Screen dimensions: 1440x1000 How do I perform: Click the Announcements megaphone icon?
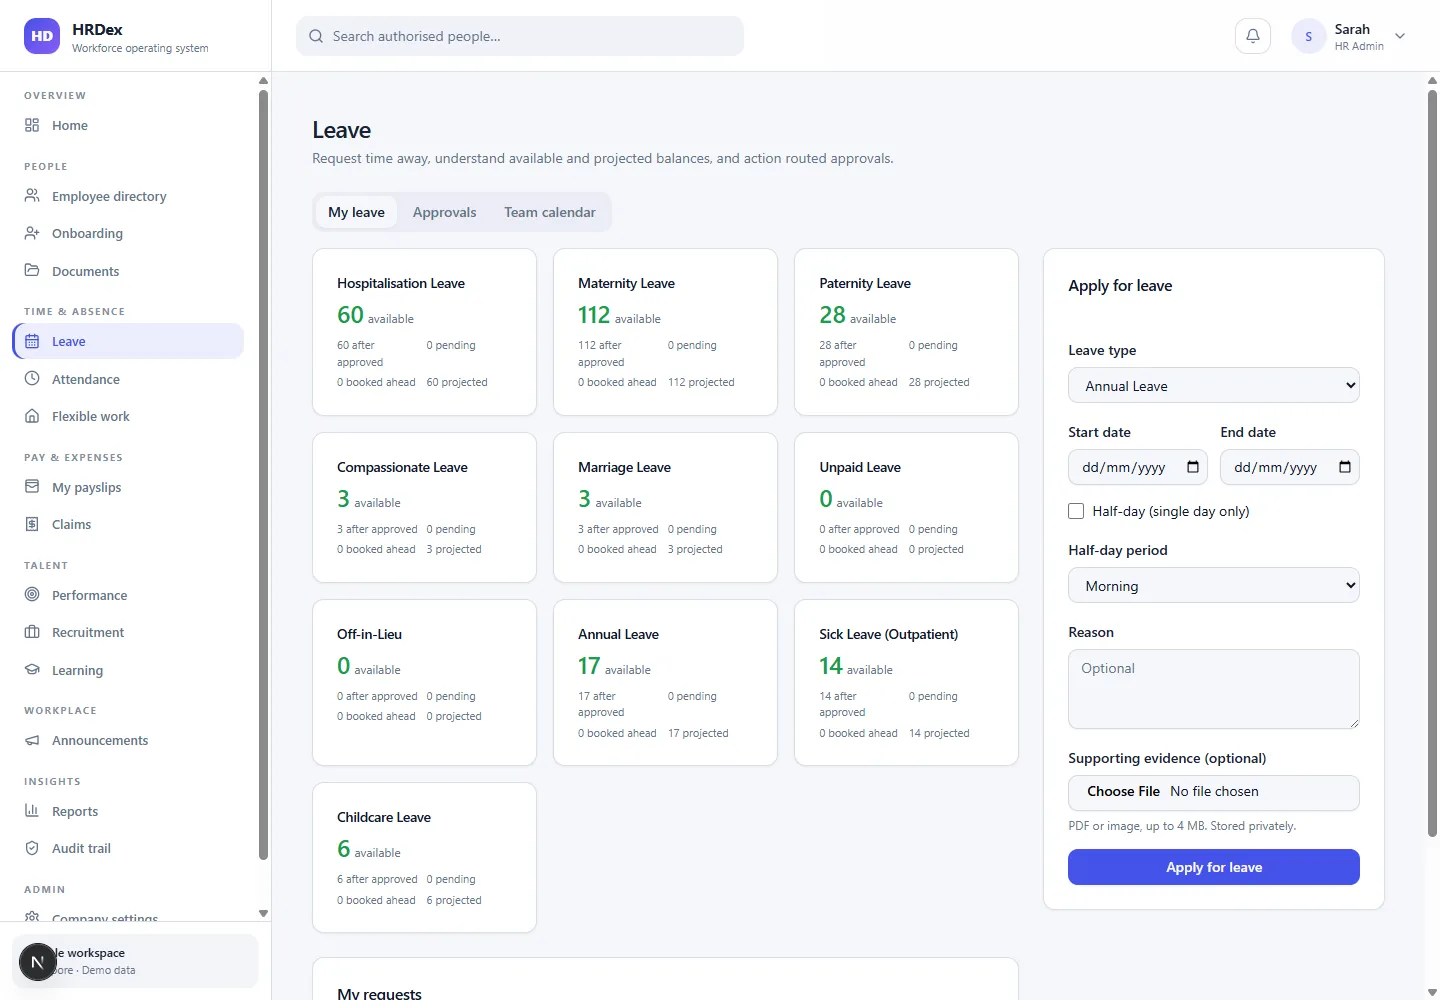(x=32, y=740)
